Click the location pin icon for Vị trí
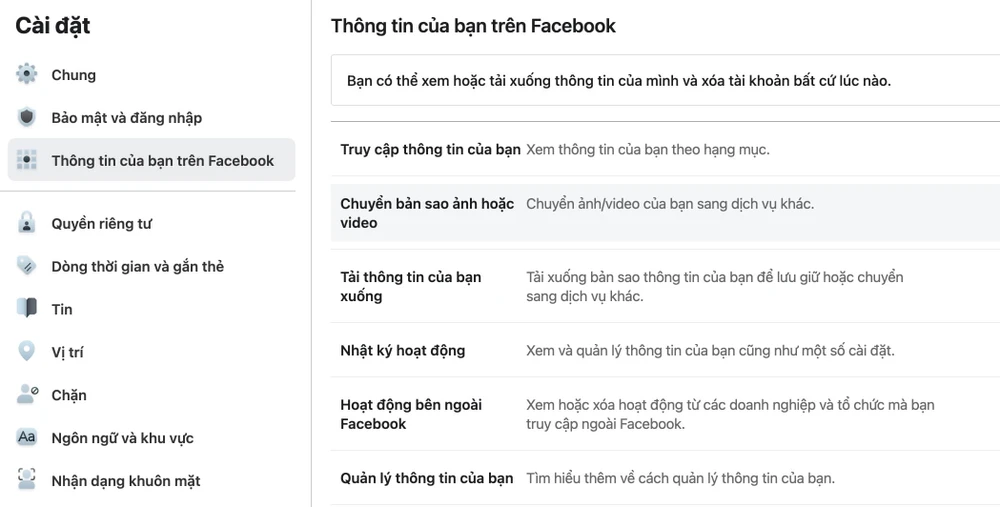 tap(27, 352)
